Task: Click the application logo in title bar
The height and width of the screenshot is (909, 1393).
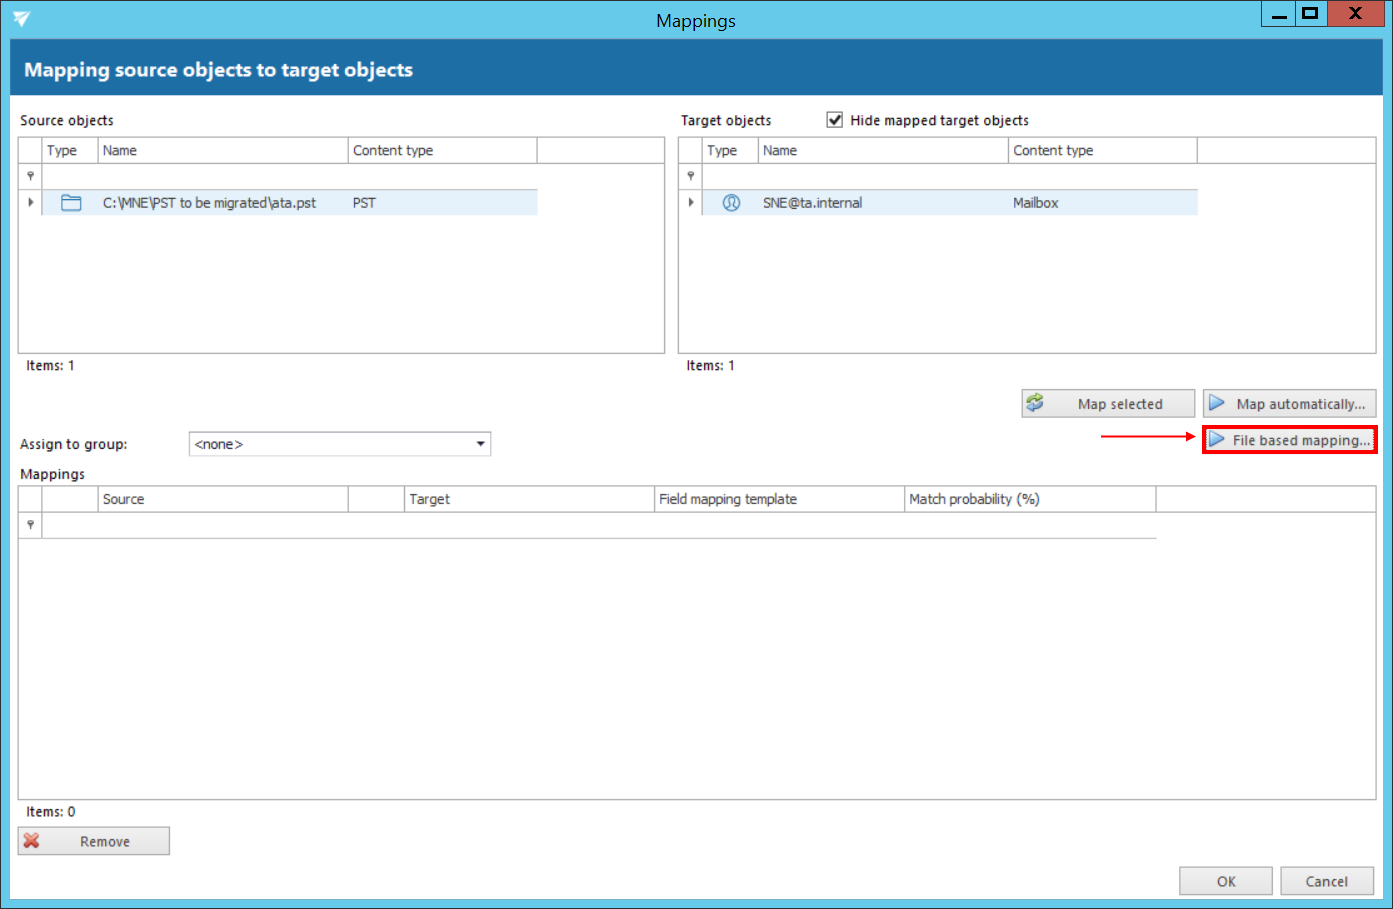Action: pyautogui.click(x=21, y=19)
